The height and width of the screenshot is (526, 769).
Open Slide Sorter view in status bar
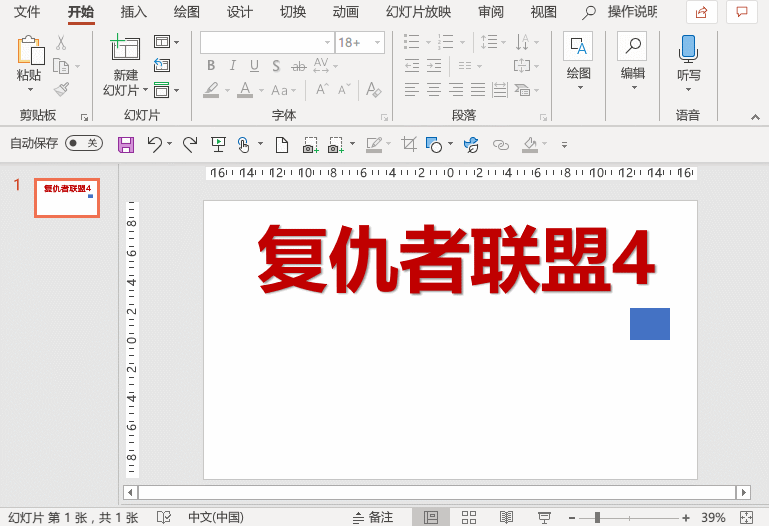(x=469, y=517)
